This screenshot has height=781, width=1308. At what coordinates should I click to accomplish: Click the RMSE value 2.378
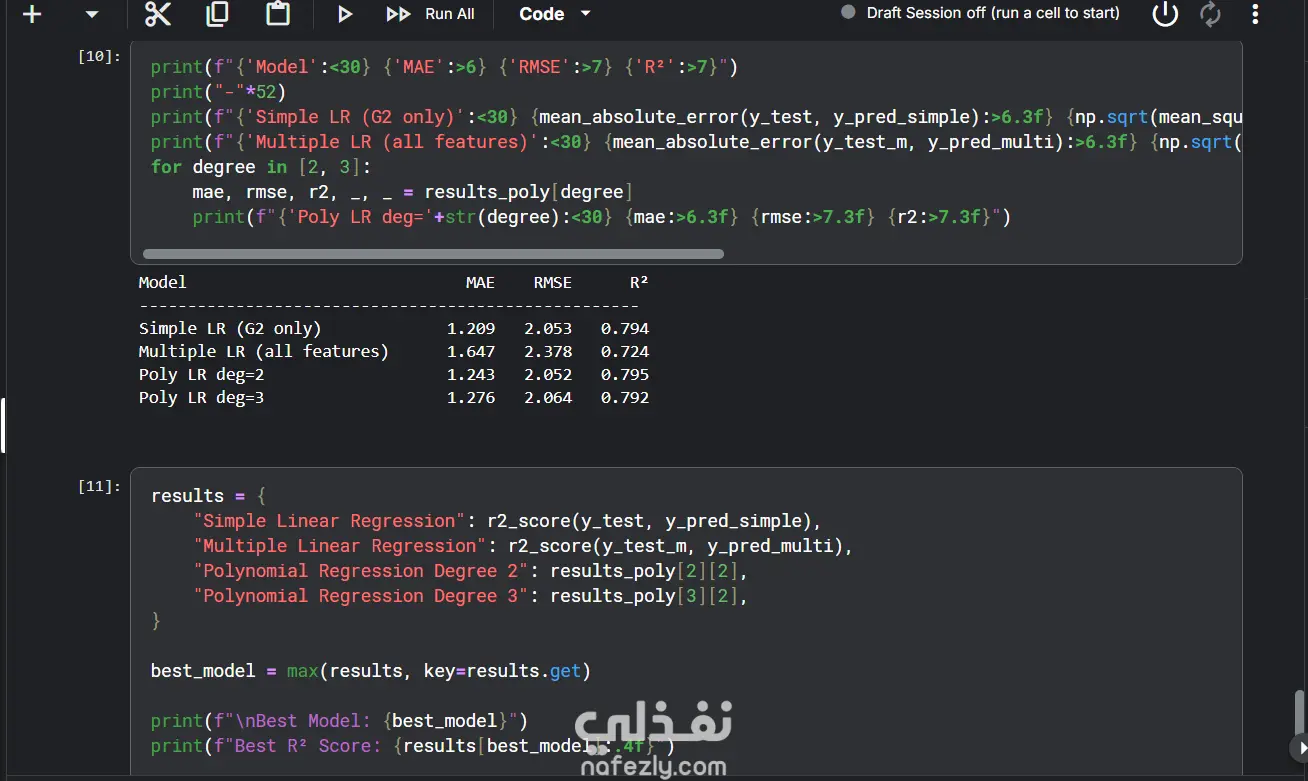tap(548, 351)
